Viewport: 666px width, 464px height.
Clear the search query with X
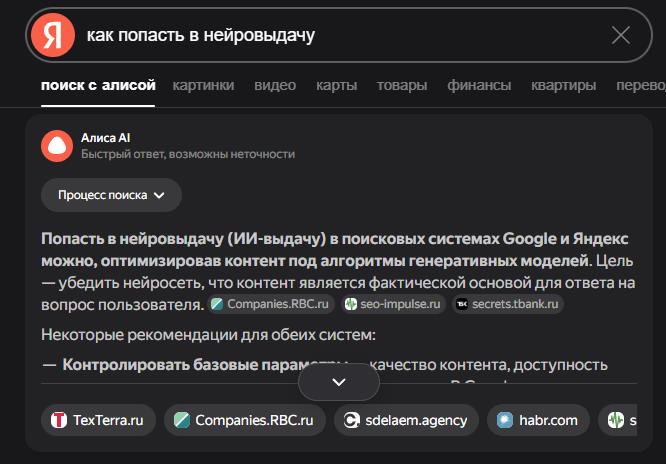click(x=621, y=35)
